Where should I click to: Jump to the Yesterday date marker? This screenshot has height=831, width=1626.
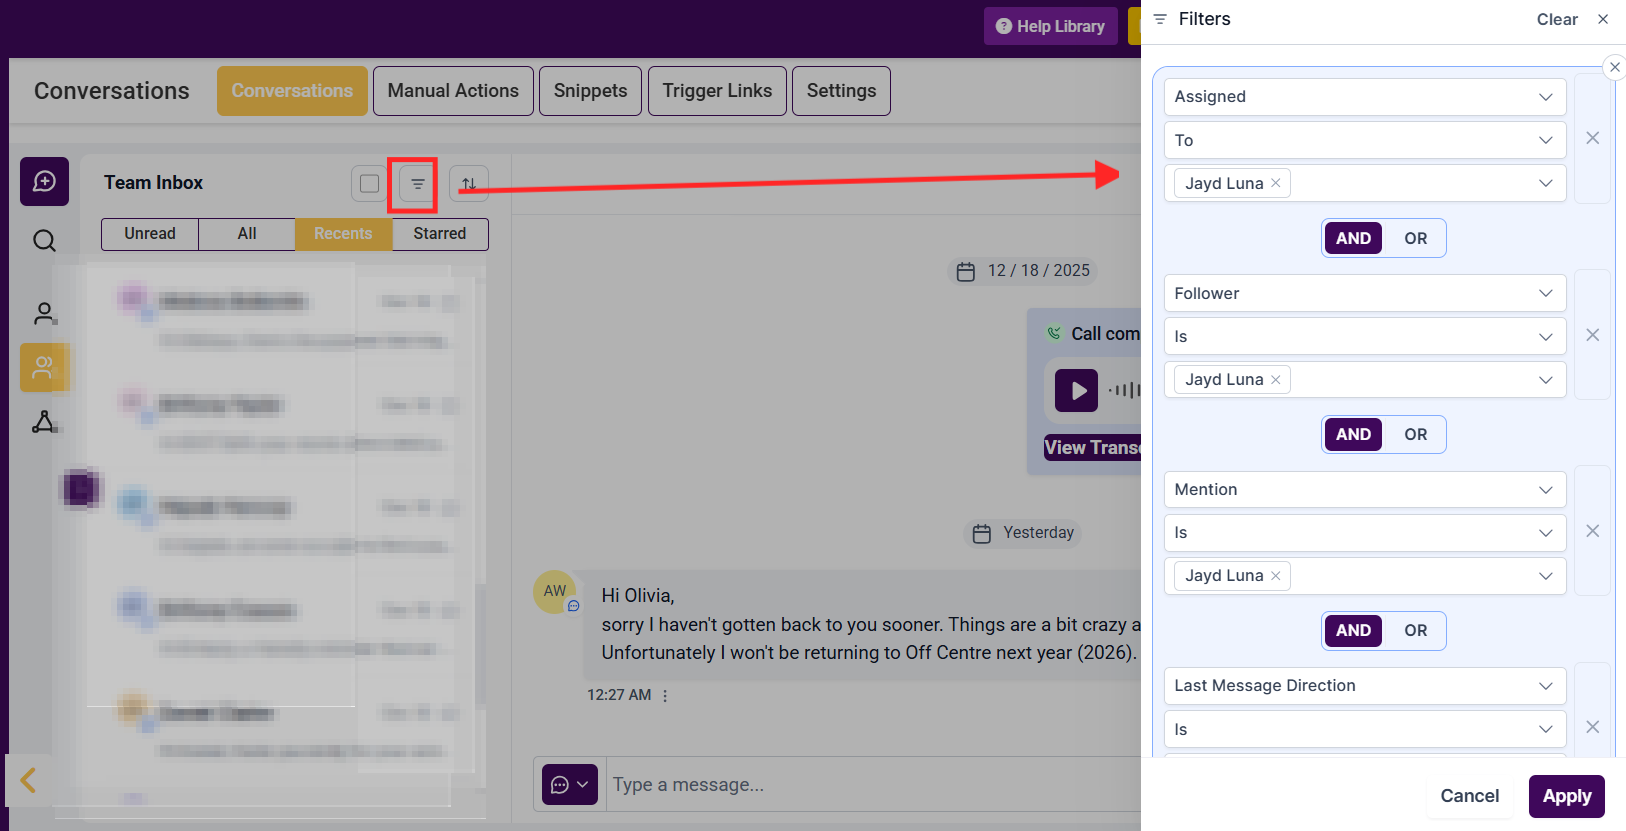pos(1023,533)
